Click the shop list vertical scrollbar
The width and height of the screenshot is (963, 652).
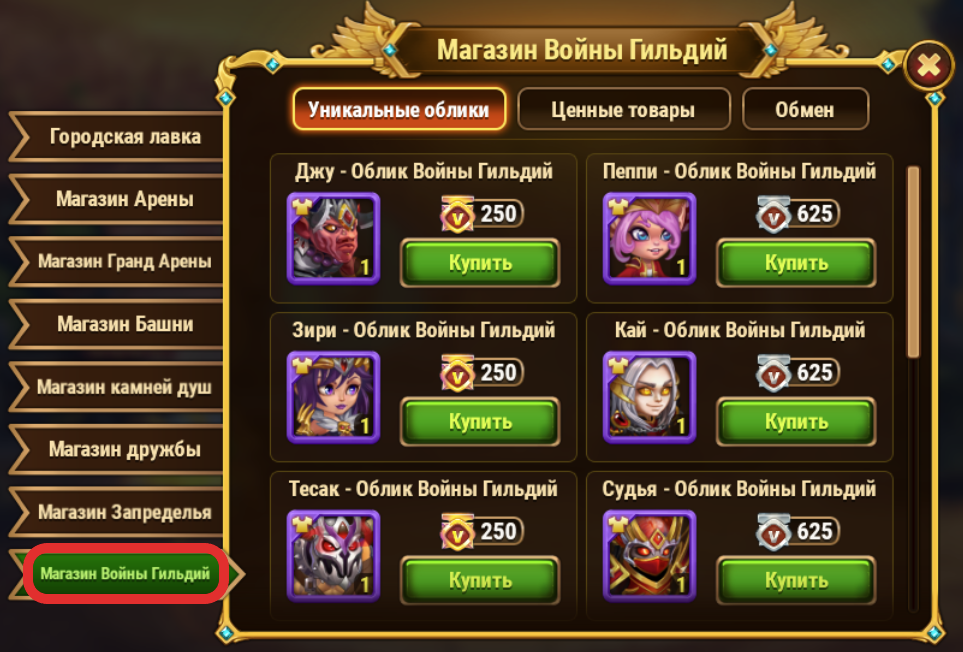point(913,262)
